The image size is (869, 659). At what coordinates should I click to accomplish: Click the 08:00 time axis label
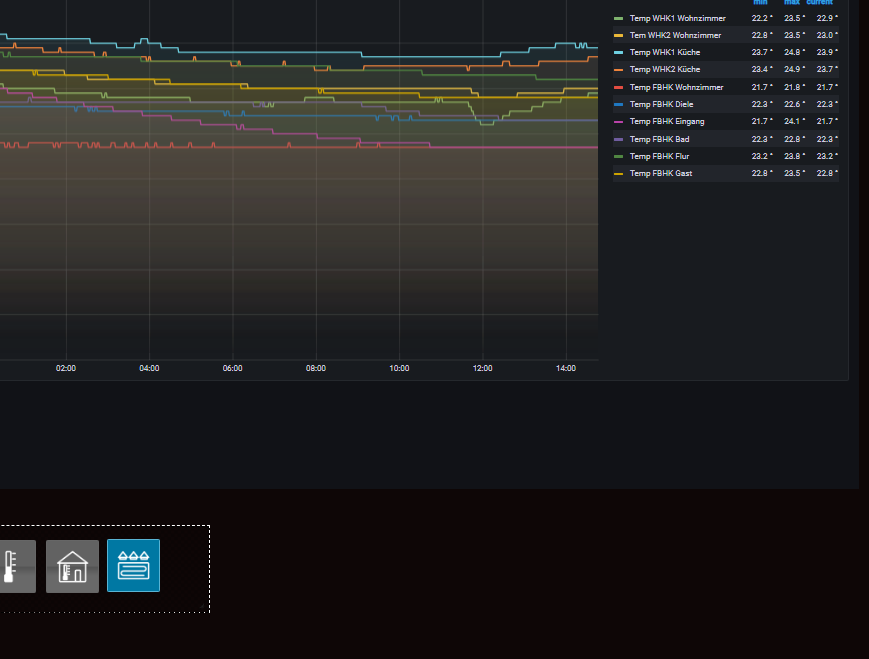coord(316,369)
